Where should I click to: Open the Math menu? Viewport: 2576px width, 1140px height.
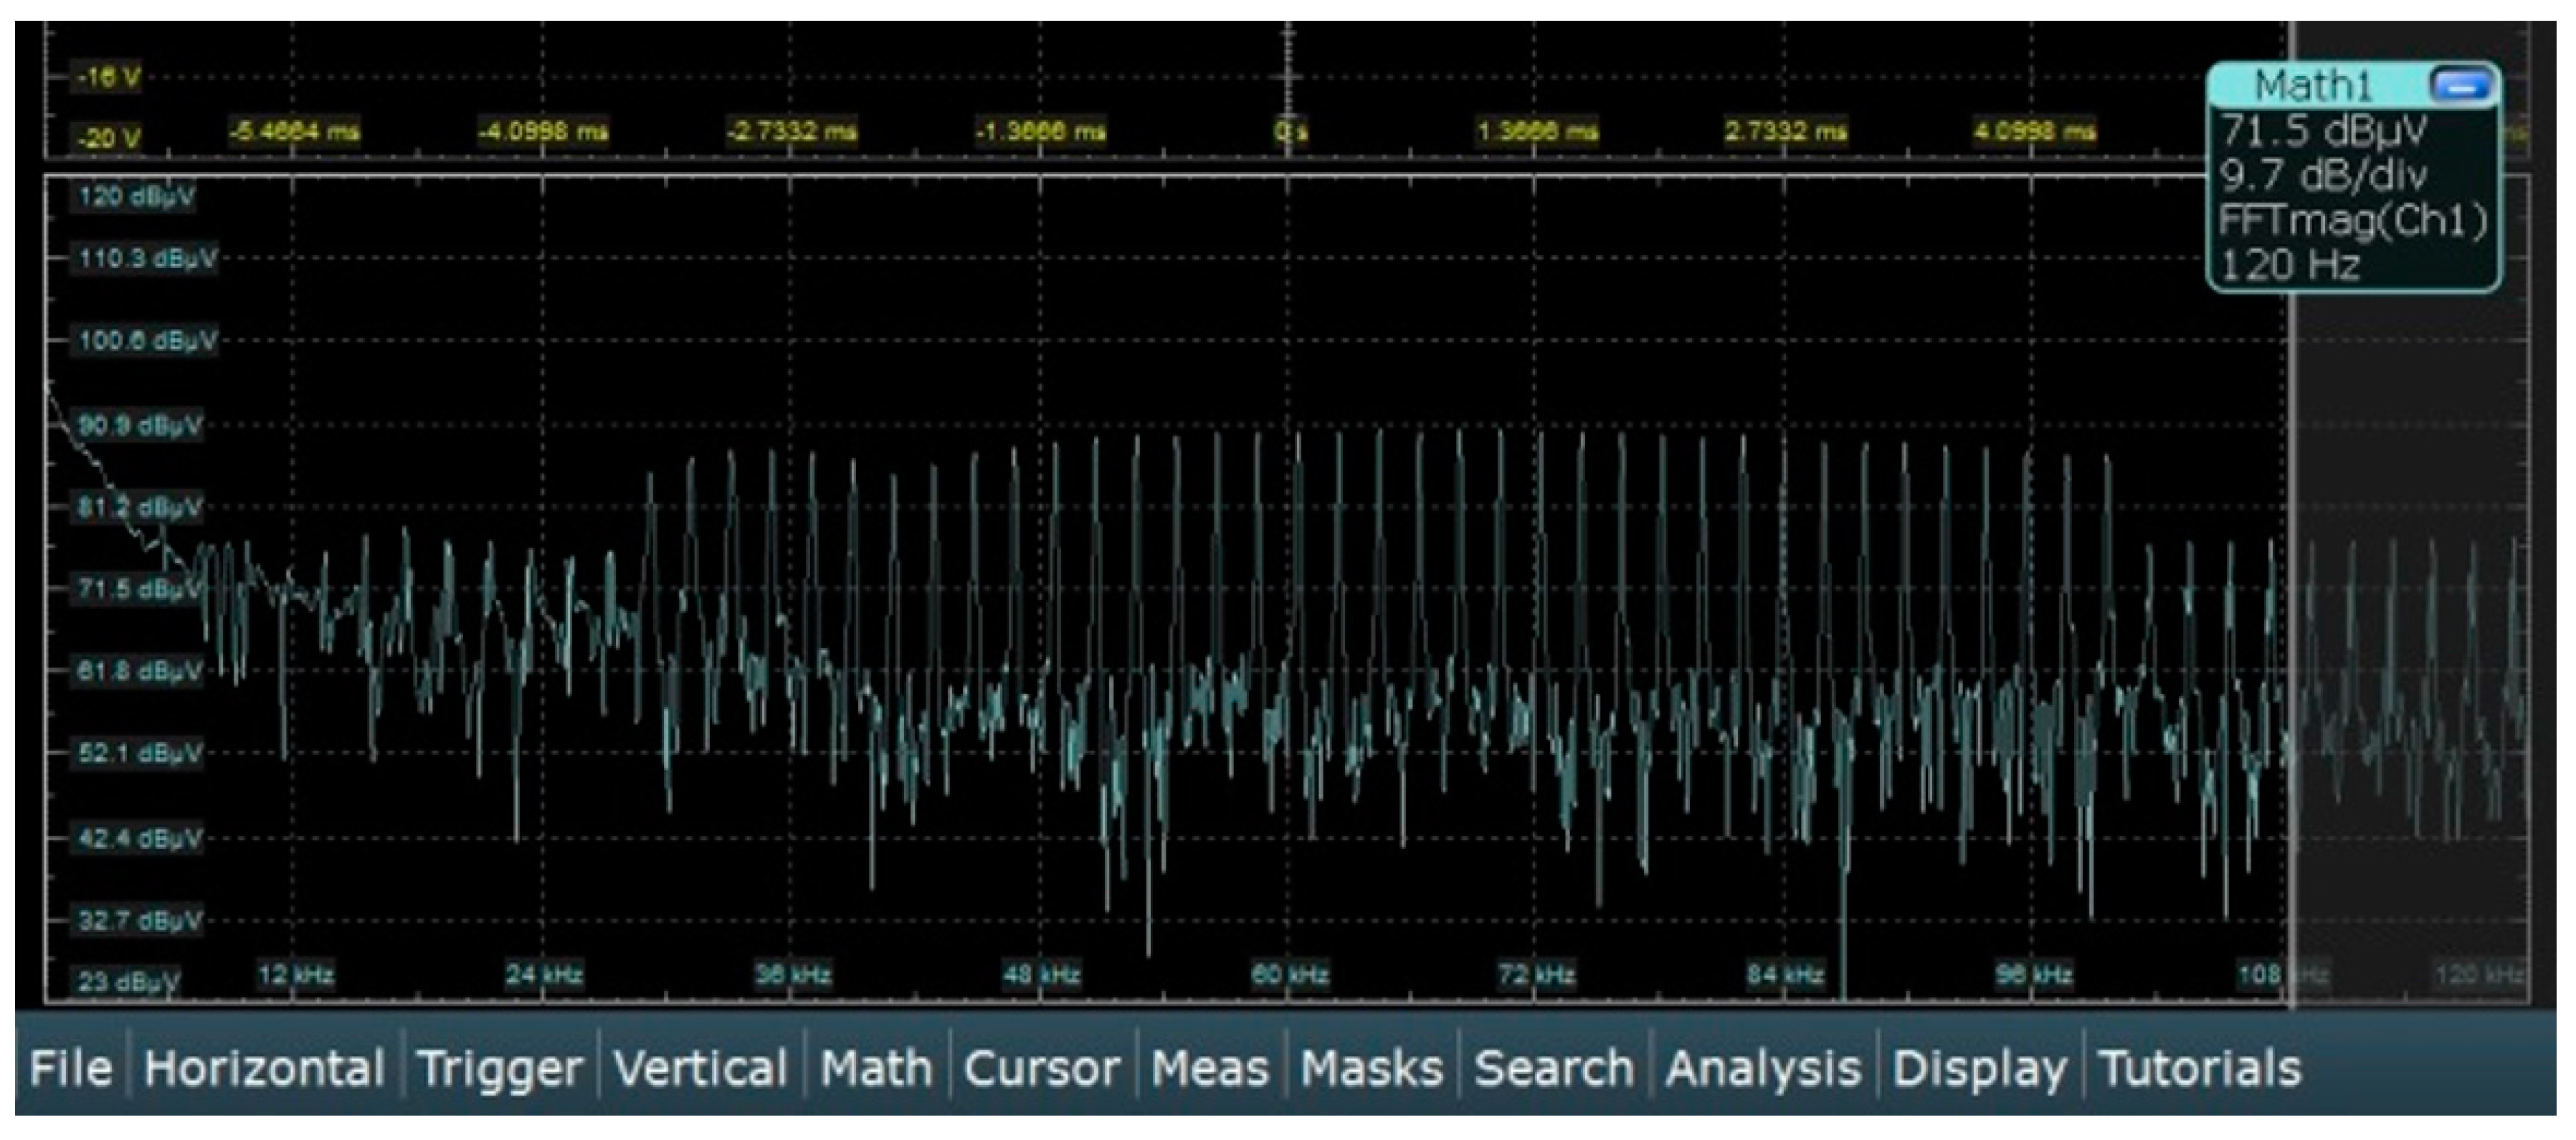coord(876,1068)
